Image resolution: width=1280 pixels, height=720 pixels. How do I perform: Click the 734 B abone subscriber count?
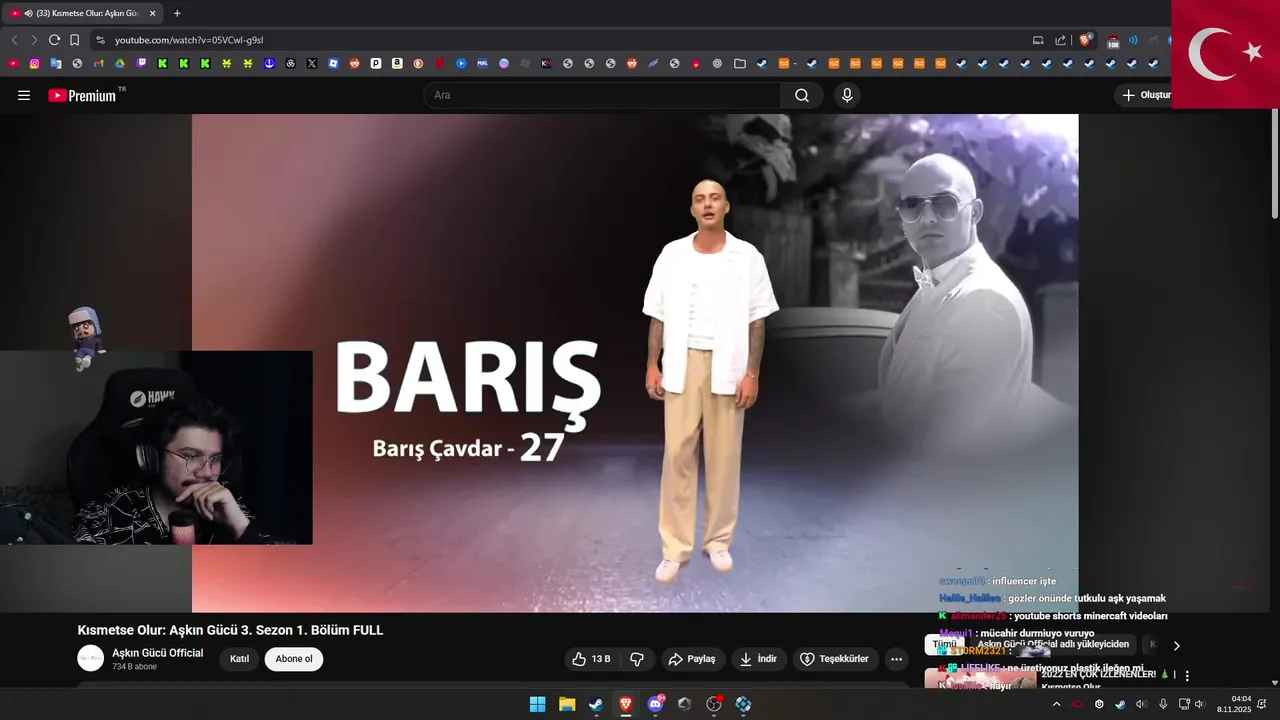coord(134,667)
